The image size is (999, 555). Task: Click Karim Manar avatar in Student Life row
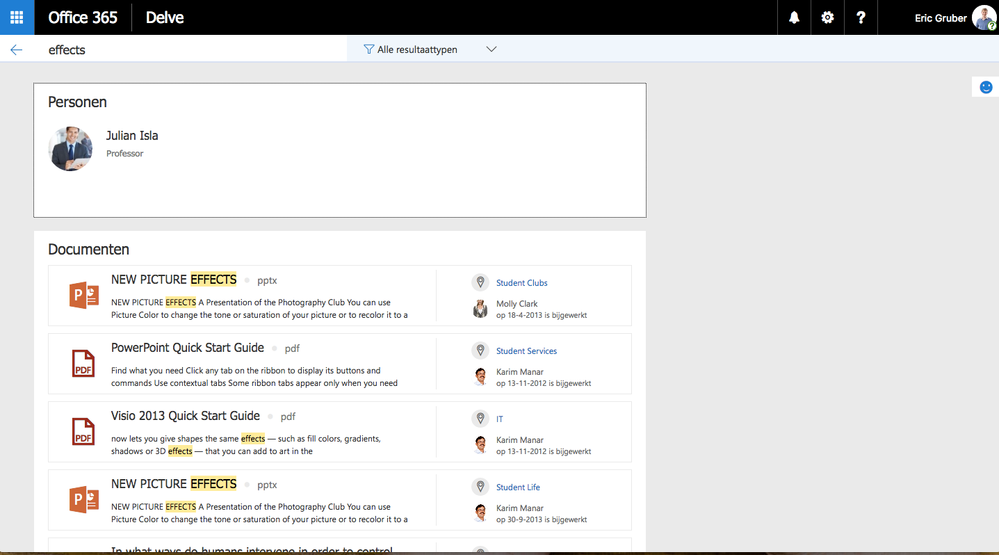click(x=480, y=513)
